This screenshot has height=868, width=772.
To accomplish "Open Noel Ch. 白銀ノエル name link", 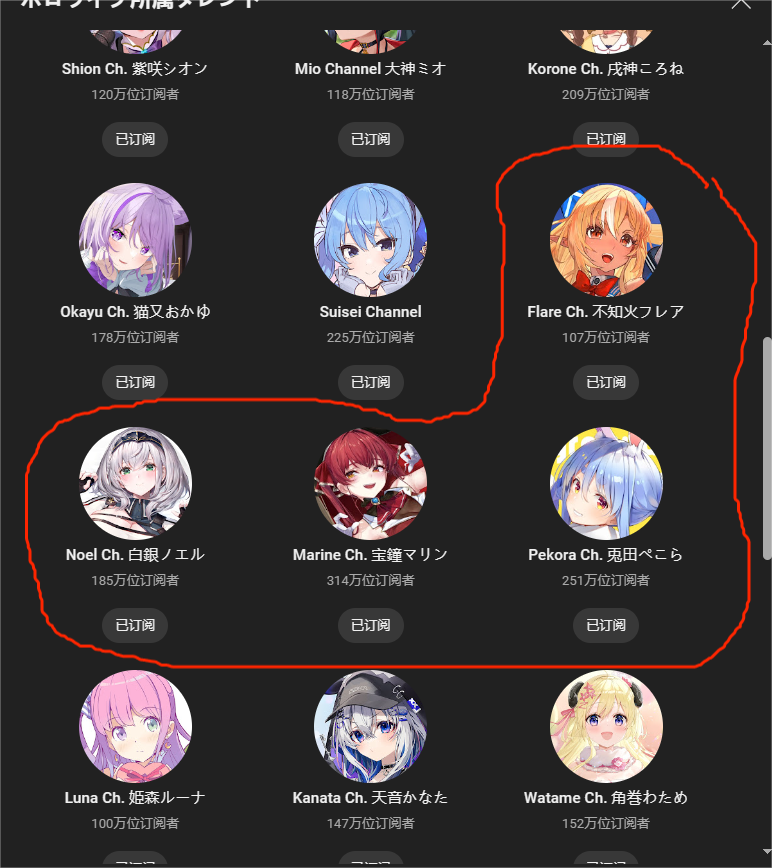I will tap(136, 555).
